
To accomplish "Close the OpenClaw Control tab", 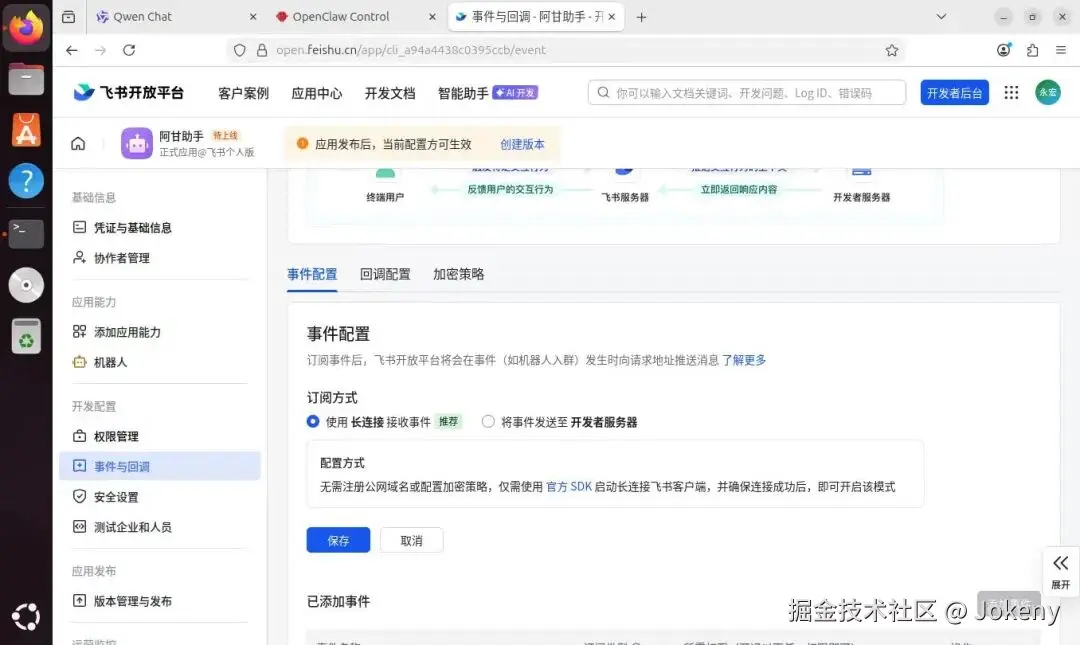I will point(432,17).
